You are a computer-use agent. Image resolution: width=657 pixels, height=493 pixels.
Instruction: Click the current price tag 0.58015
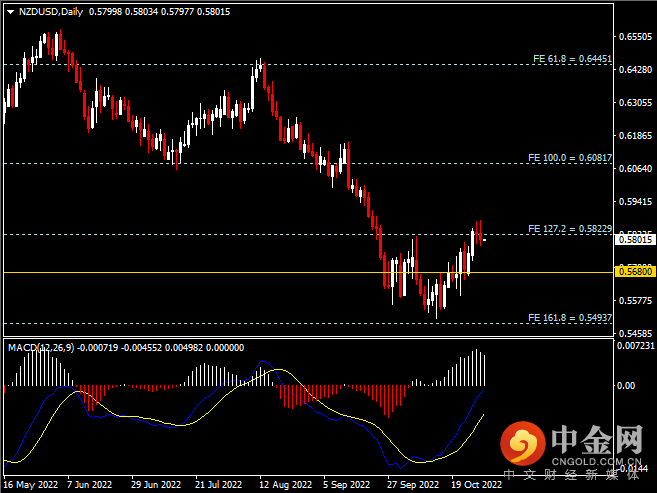point(635,240)
